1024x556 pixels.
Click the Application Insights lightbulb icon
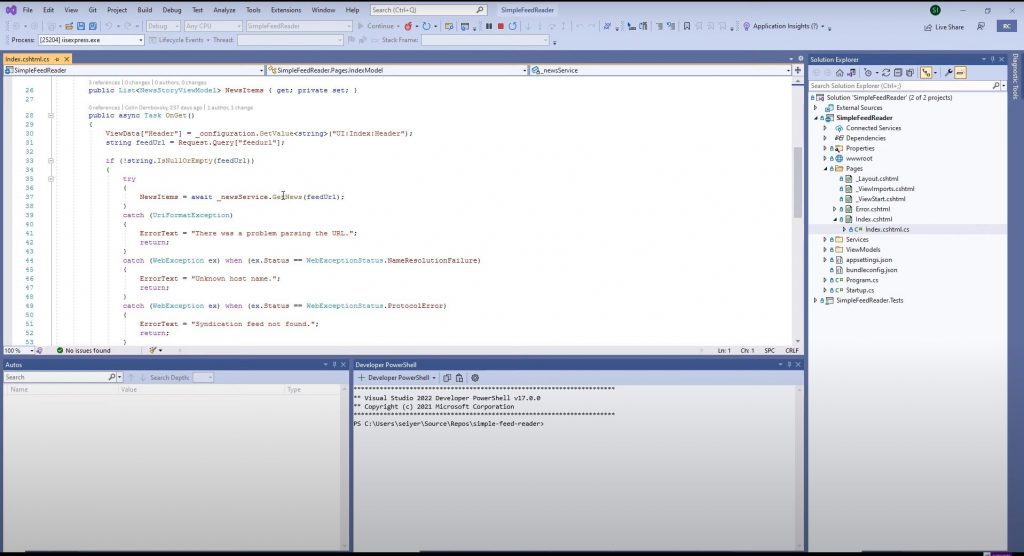coord(746,26)
